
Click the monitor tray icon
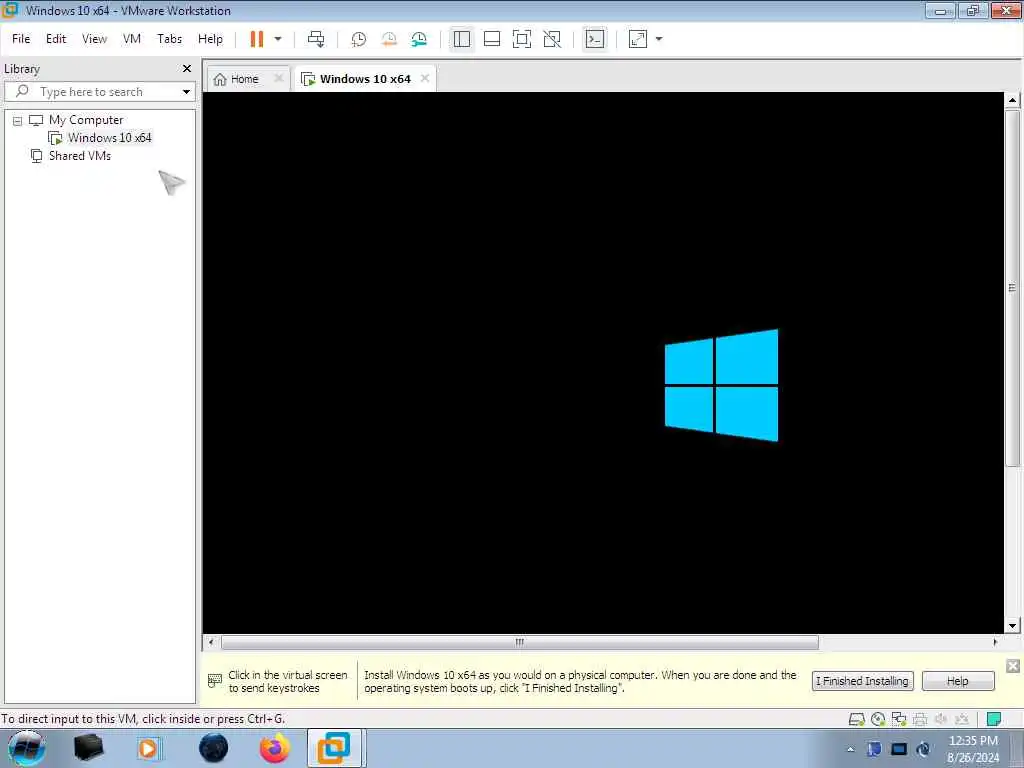[x=899, y=749]
